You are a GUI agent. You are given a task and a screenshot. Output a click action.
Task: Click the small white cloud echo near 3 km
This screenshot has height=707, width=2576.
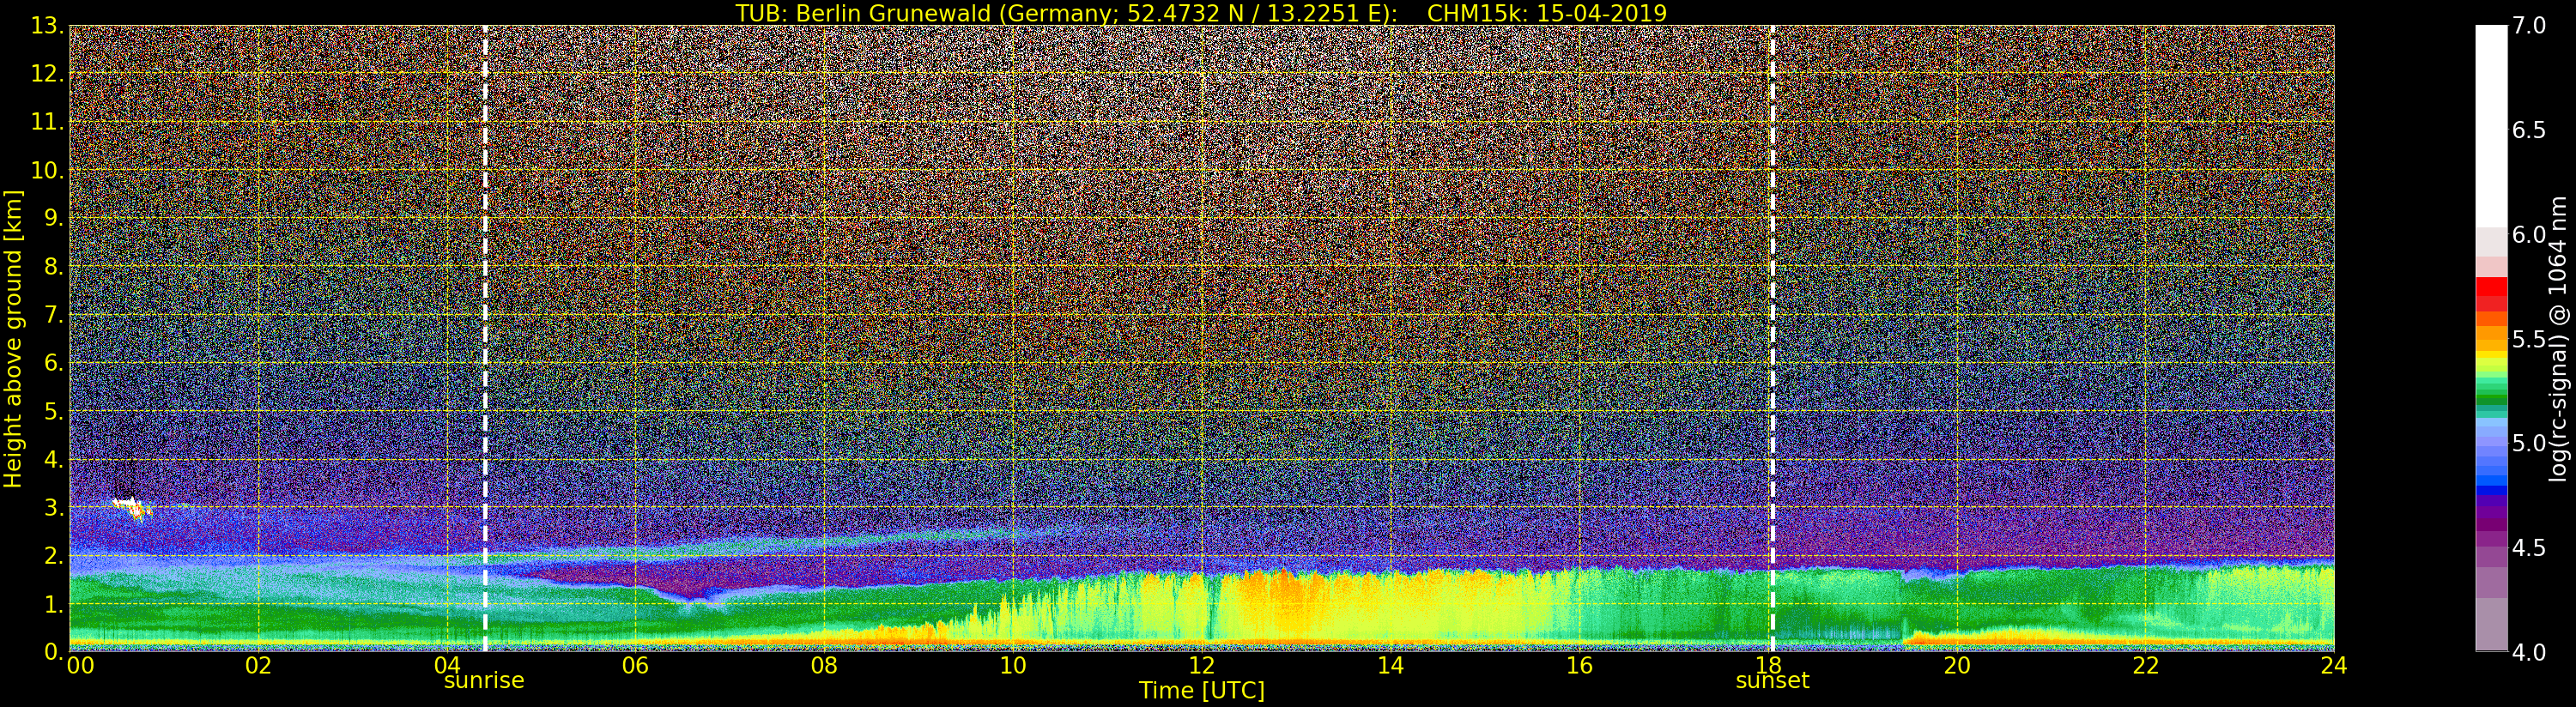coord(132,507)
